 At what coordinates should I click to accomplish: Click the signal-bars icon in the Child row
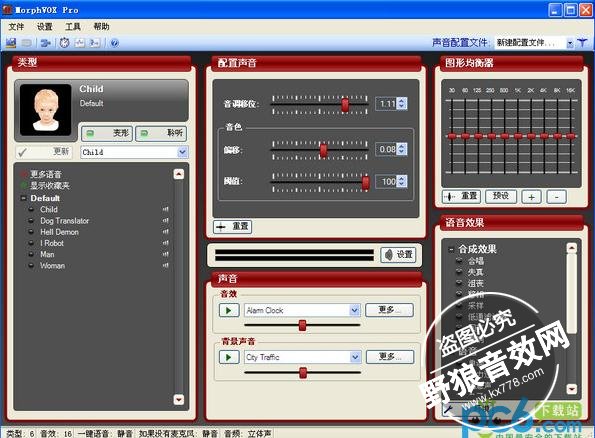pyautogui.click(x=165, y=209)
